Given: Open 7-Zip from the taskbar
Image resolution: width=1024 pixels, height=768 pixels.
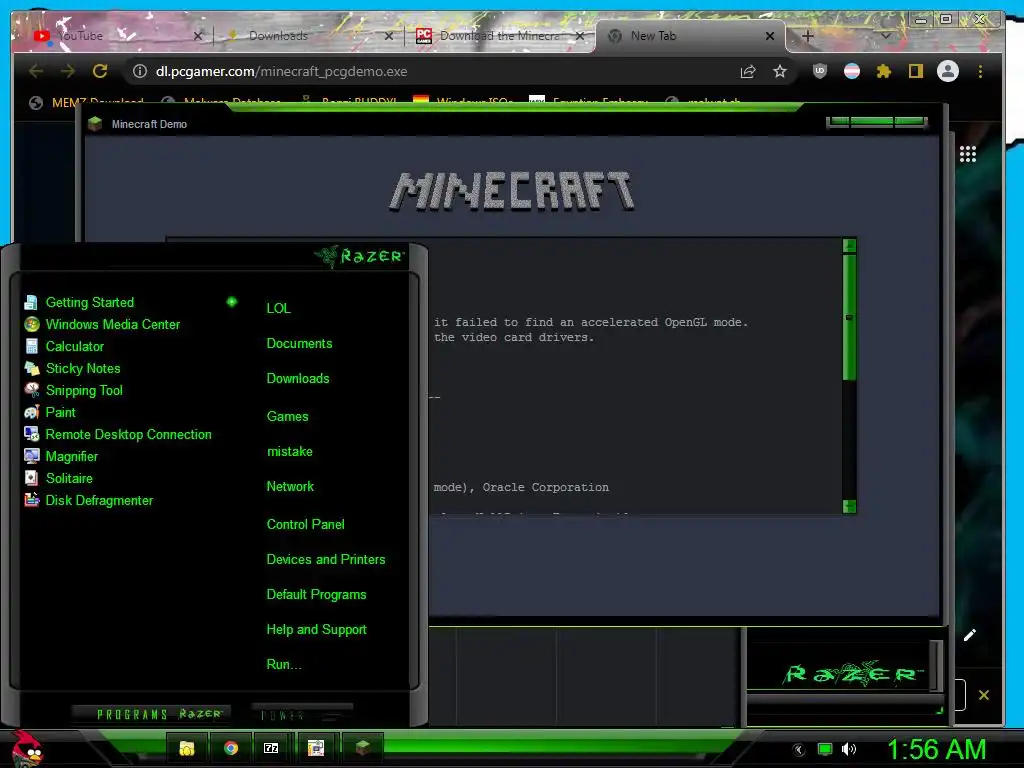Looking at the screenshot, I should pyautogui.click(x=271, y=748).
